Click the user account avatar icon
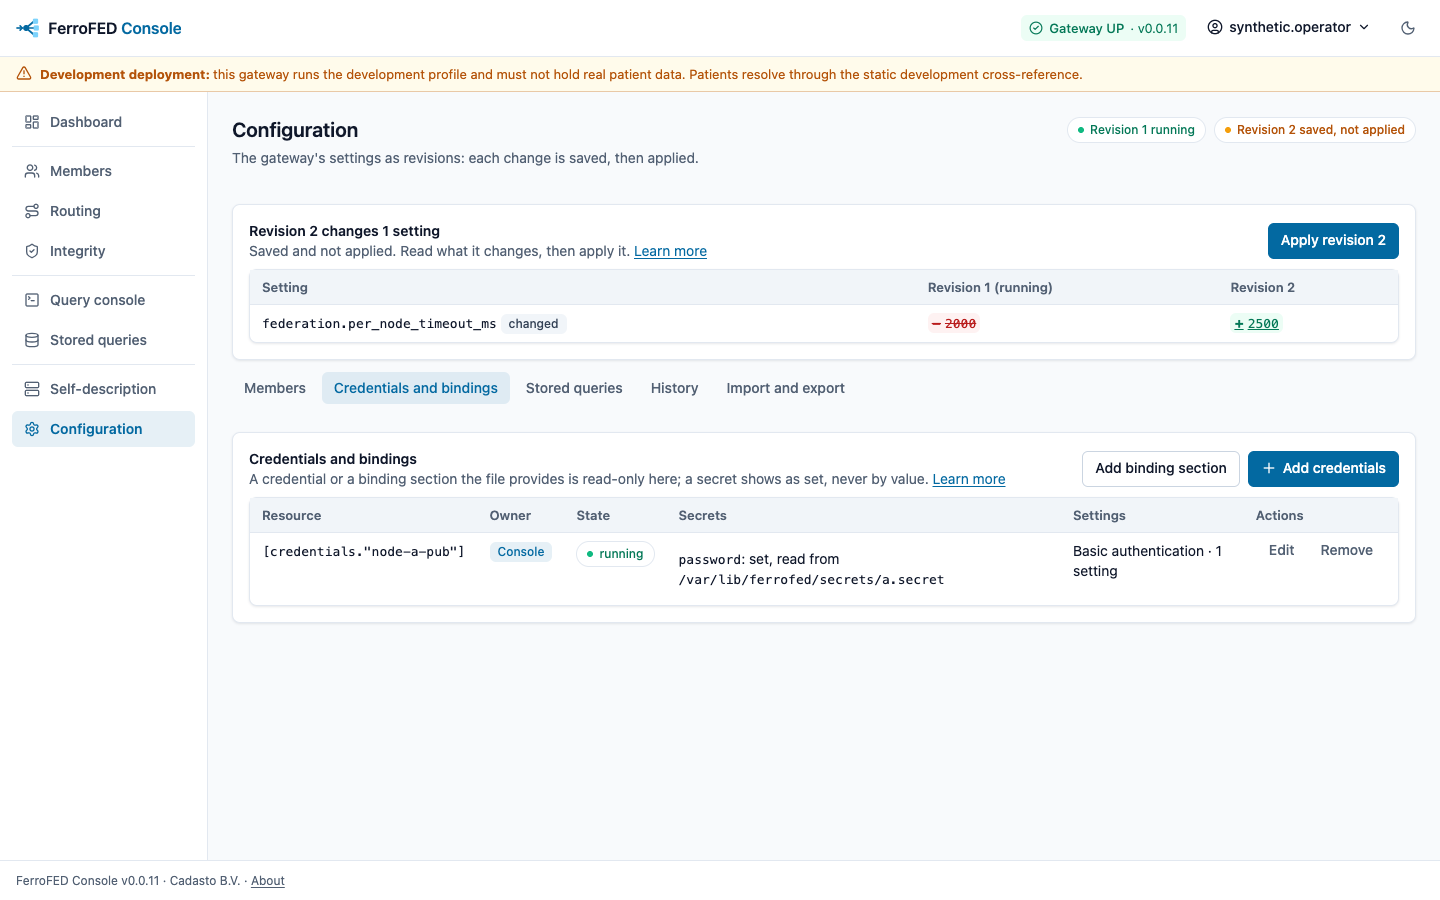The image size is (1440, 900). tap(1215, 27)
